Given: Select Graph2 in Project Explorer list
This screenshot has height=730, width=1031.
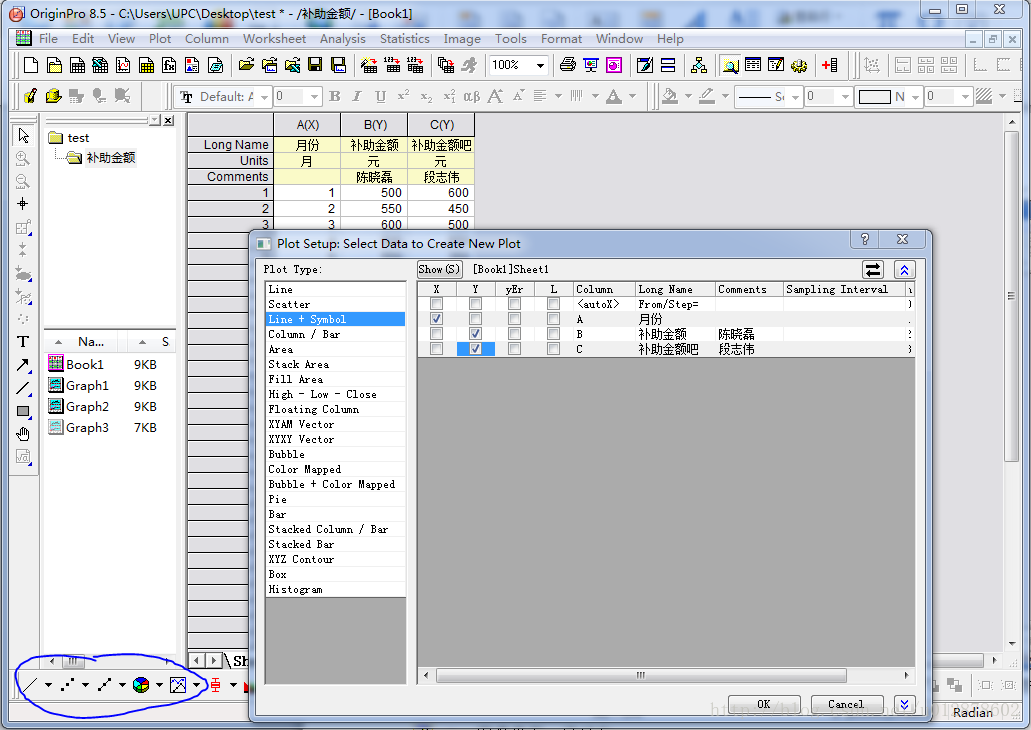Looking at the screenshot, I should pos(87,406).
